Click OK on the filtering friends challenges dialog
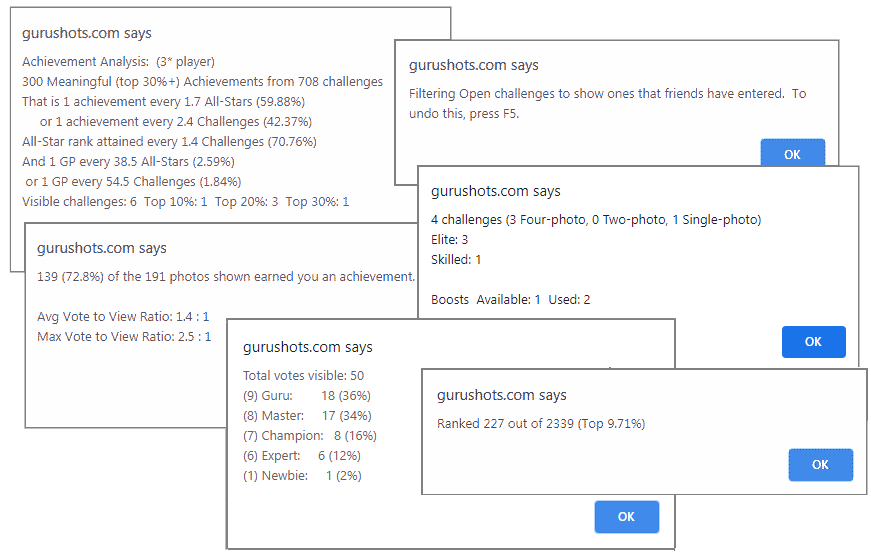Viewport: 871px width, 559px height. pos(793,153)
